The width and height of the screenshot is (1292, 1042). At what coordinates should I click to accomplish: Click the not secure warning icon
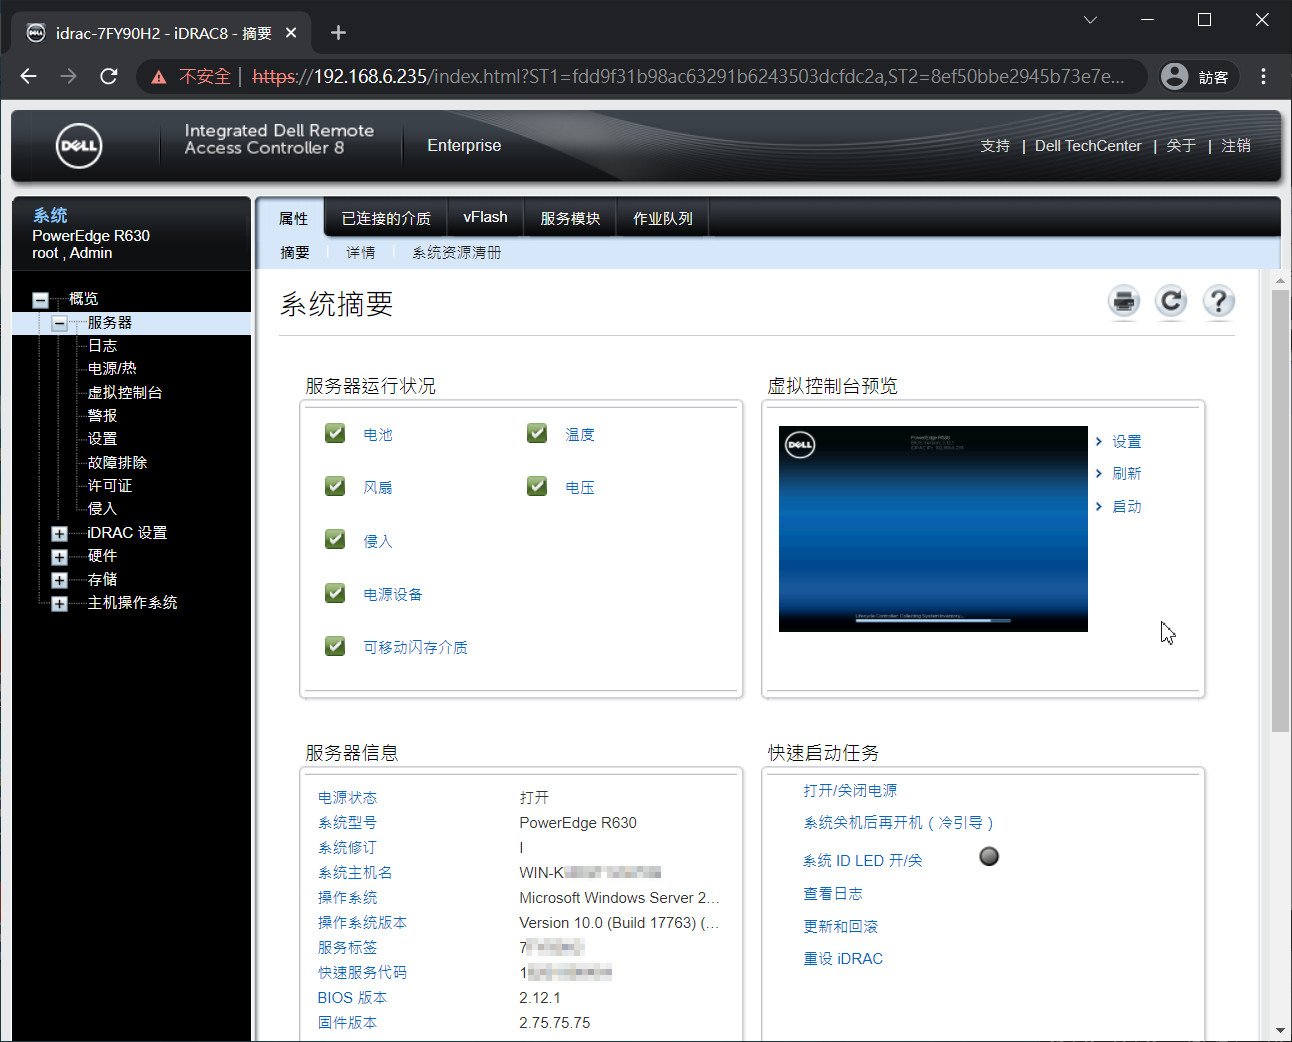point(159,77)
